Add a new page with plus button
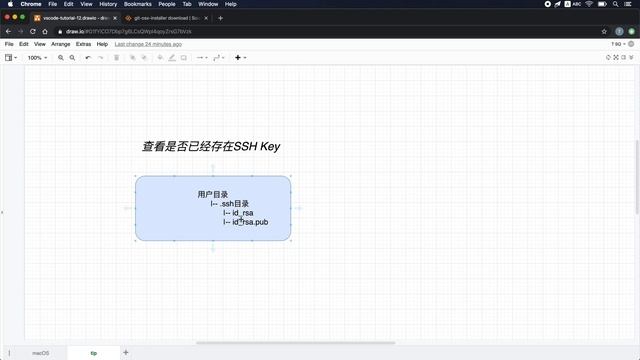The height and width of the screenshot is (360, 640). [x=126, y=352]
